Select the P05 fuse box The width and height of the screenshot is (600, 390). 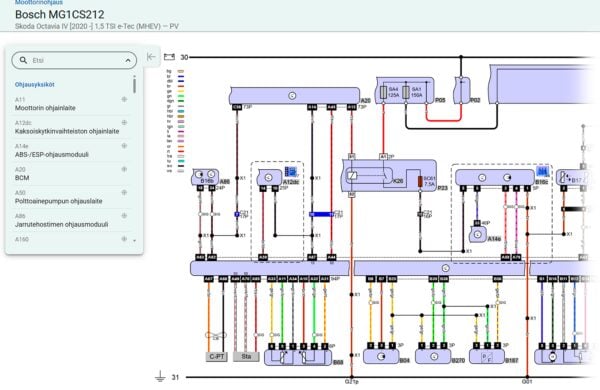click(405, 90)
